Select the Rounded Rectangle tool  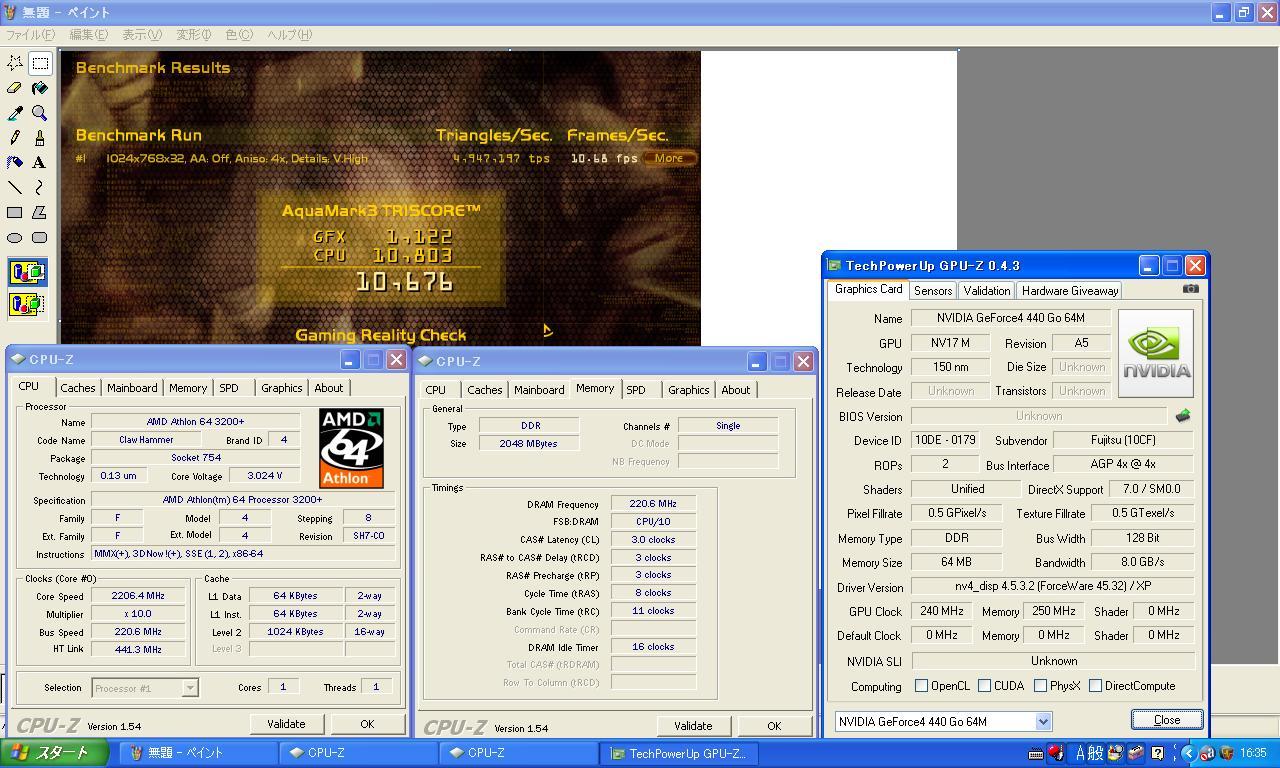click(40, 238)
